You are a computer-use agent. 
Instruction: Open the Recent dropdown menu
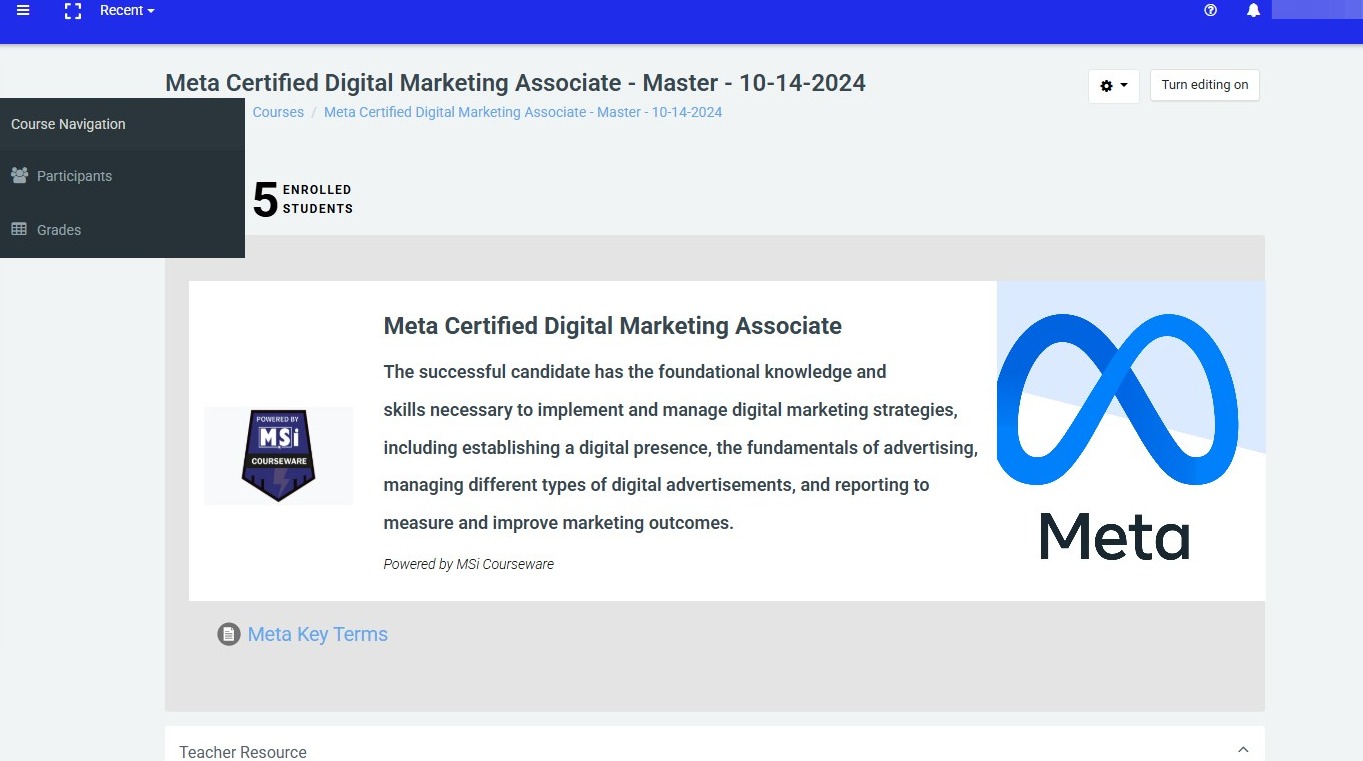tap(127, 11)
